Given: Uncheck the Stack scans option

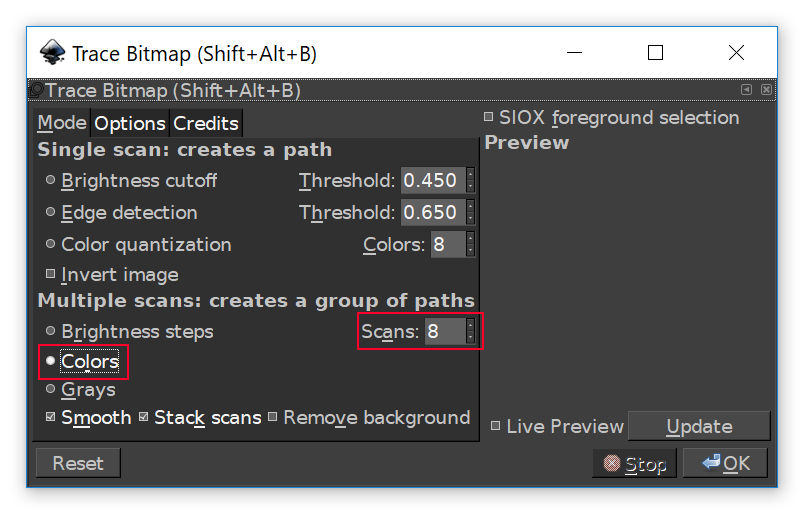Looking at the screenshot, I should (144, 418).
